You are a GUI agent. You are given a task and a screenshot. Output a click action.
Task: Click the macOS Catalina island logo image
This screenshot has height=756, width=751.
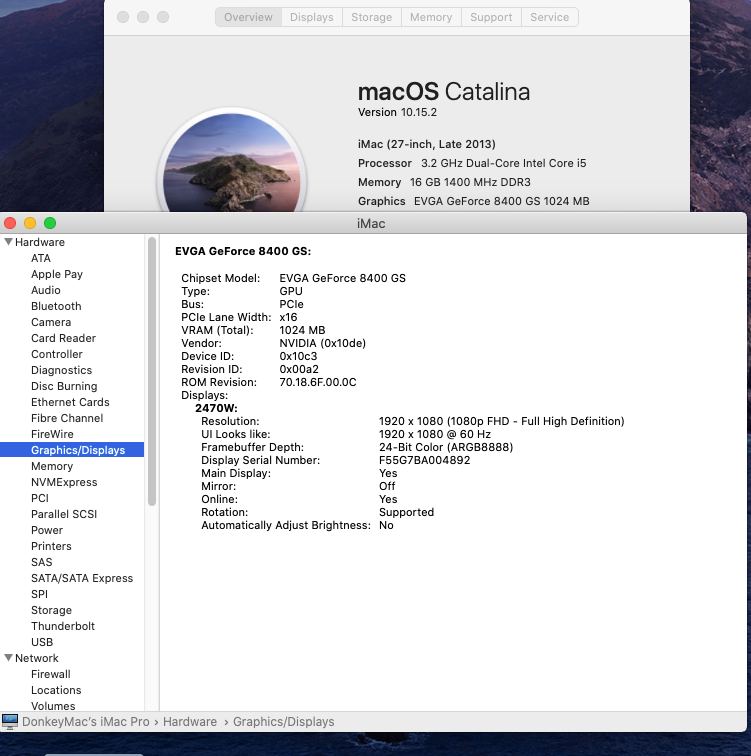click(x=232, y=162)
